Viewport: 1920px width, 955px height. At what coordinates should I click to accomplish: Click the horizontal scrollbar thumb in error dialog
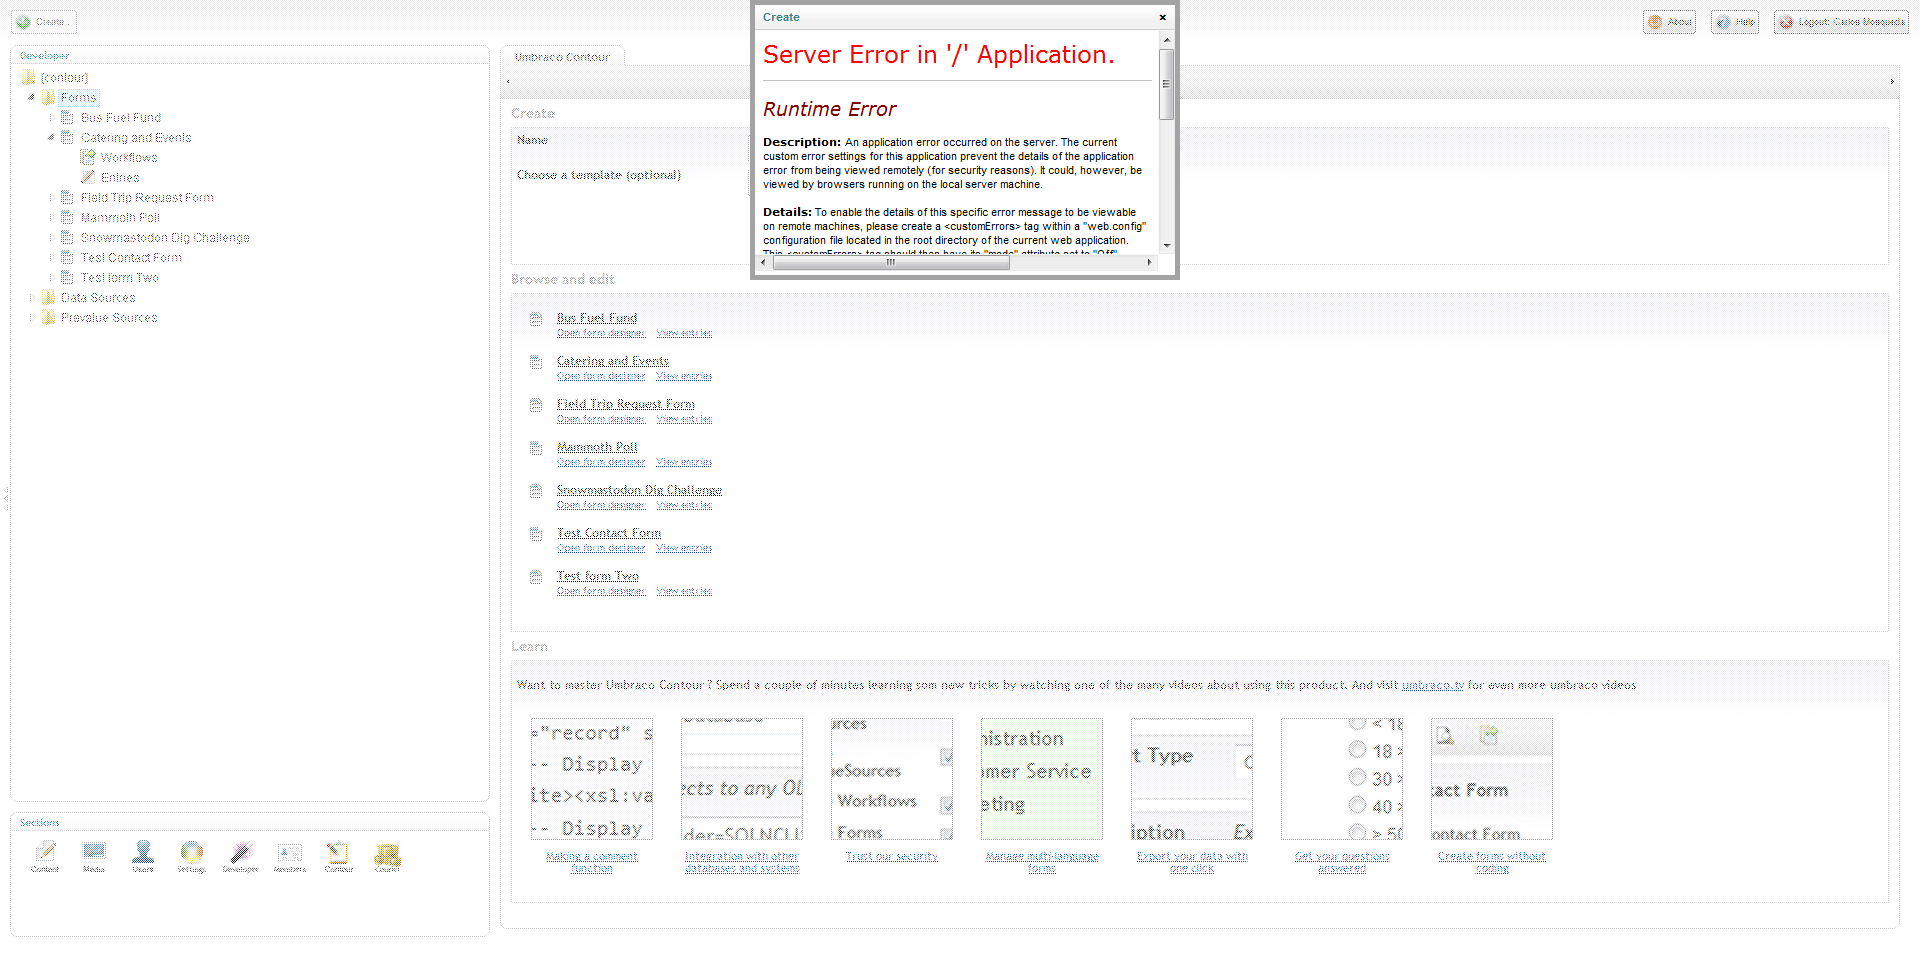(891, 262)
